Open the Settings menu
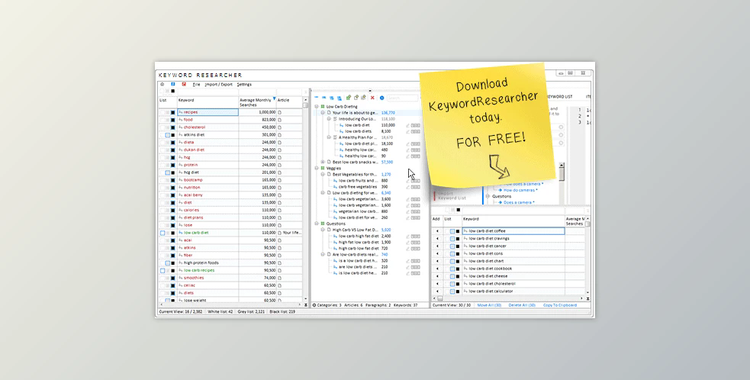 244,84
